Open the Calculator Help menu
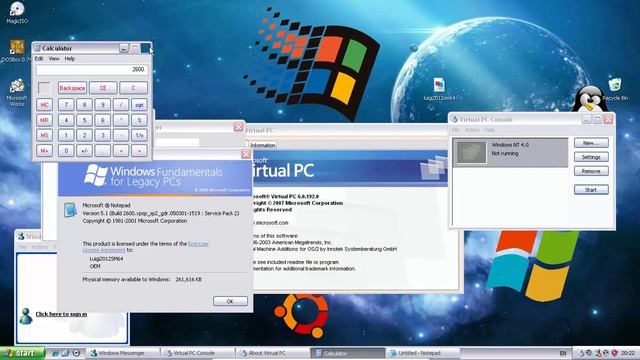640x360 pixels. coord(70,59)
